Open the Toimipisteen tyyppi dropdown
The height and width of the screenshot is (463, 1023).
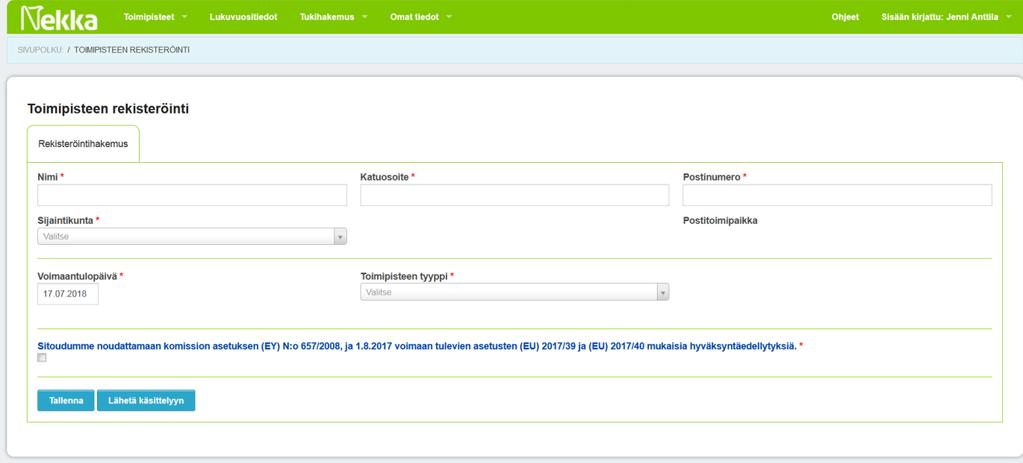[515, 293]
